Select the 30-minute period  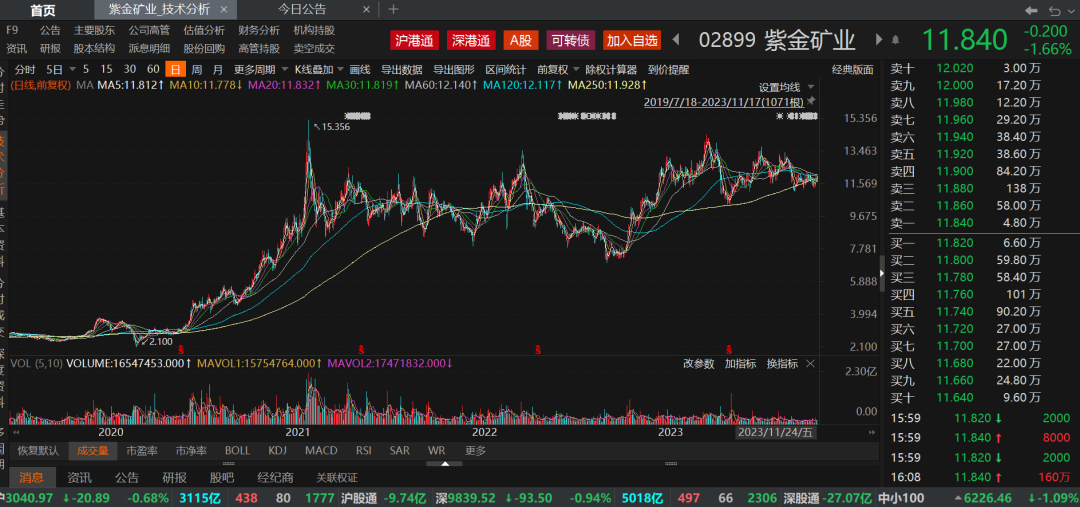129,70
